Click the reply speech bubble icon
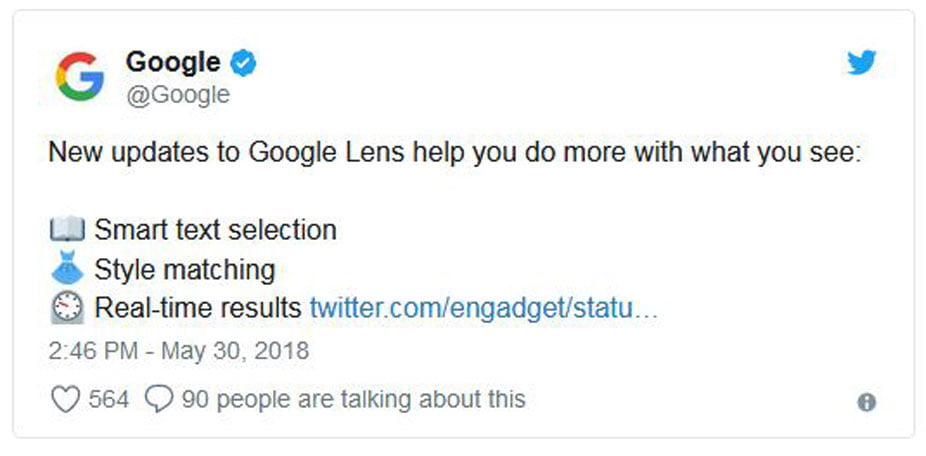 point(159,400)
